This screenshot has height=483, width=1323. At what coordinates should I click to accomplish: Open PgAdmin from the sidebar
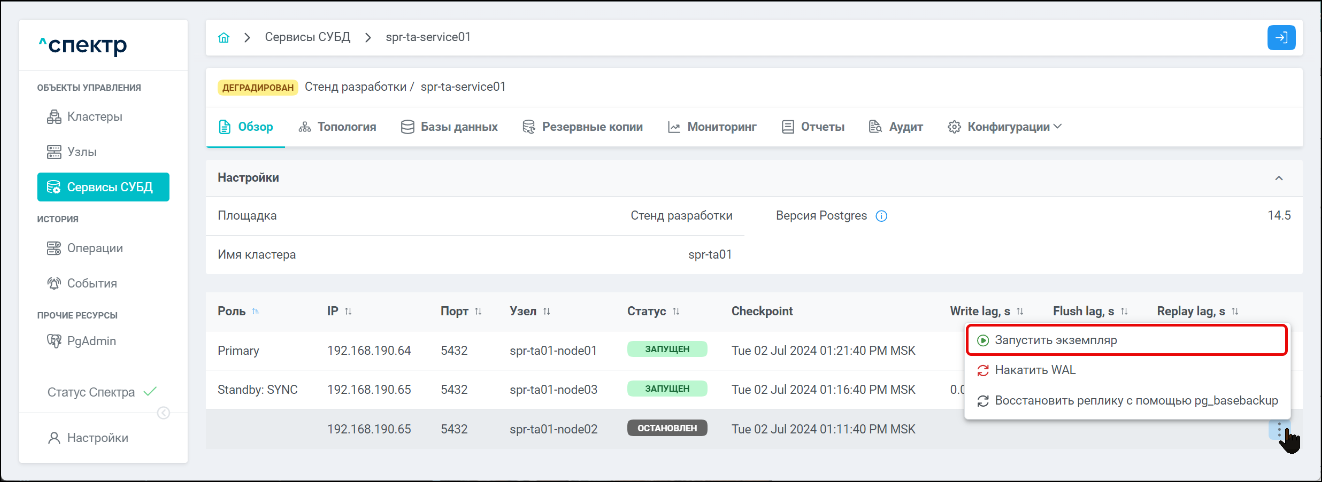pos(91,341)
